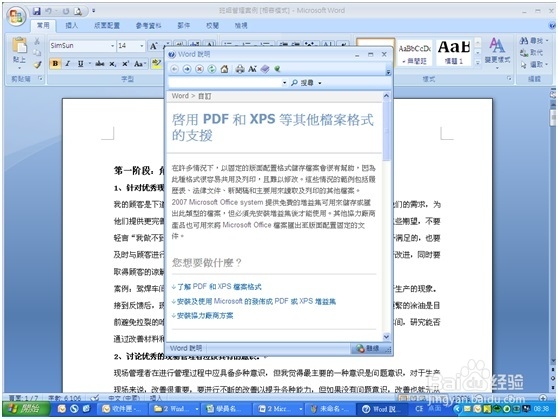Go back in Word Help window
The width and height of the screenshot is (558, 419).
[x=174, y=69]
